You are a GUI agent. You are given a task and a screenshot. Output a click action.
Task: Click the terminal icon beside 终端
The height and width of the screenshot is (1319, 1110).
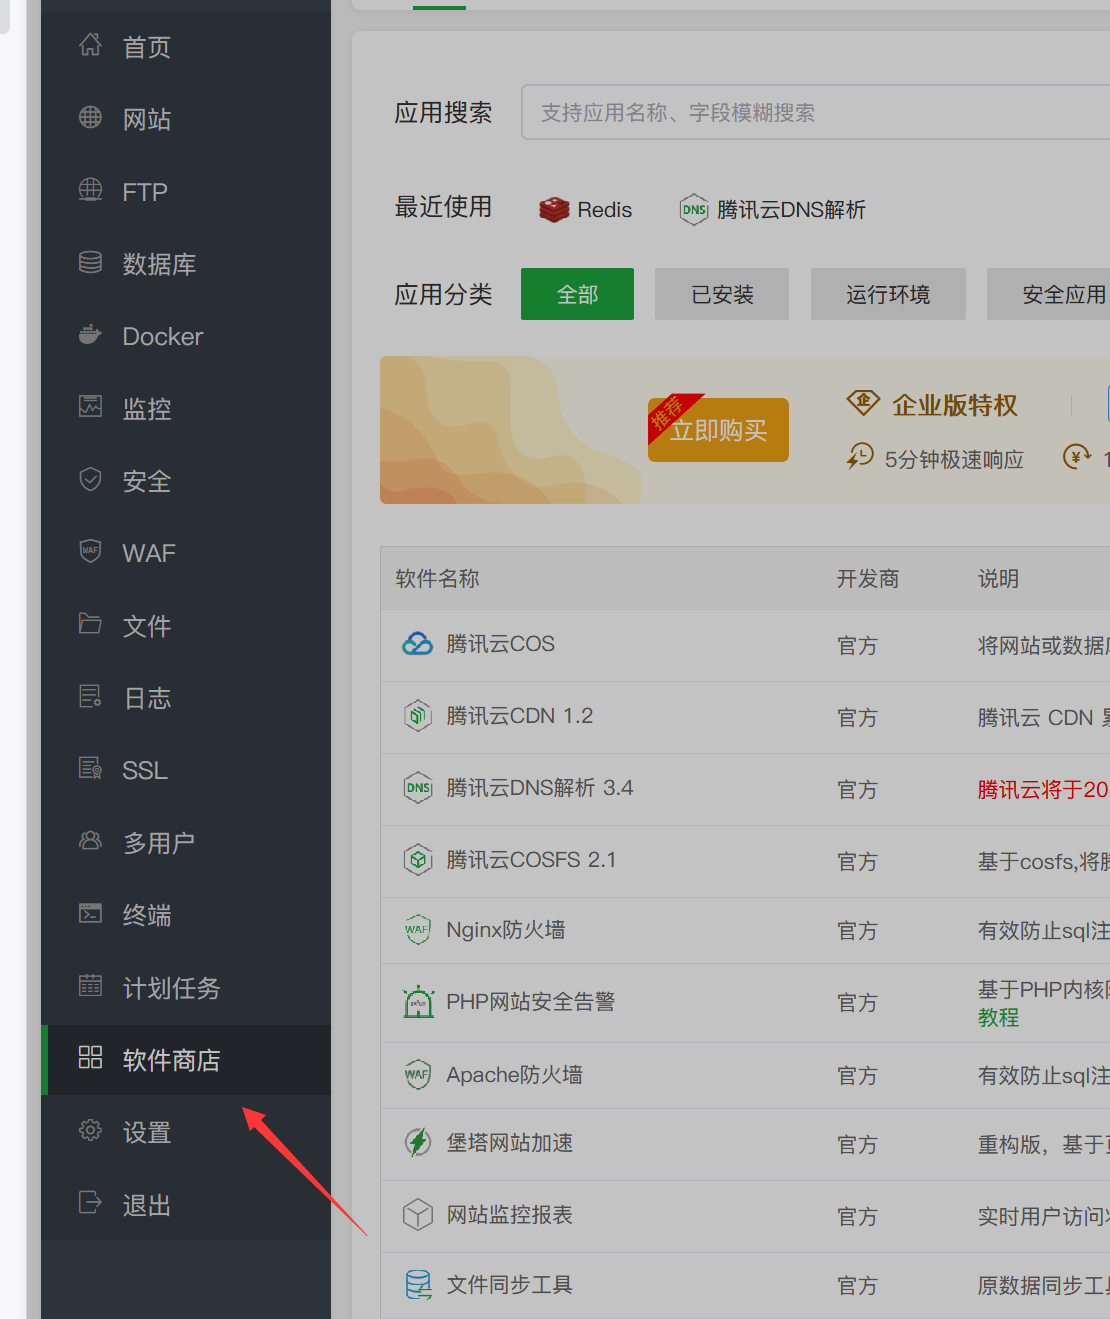coord(90,914)
